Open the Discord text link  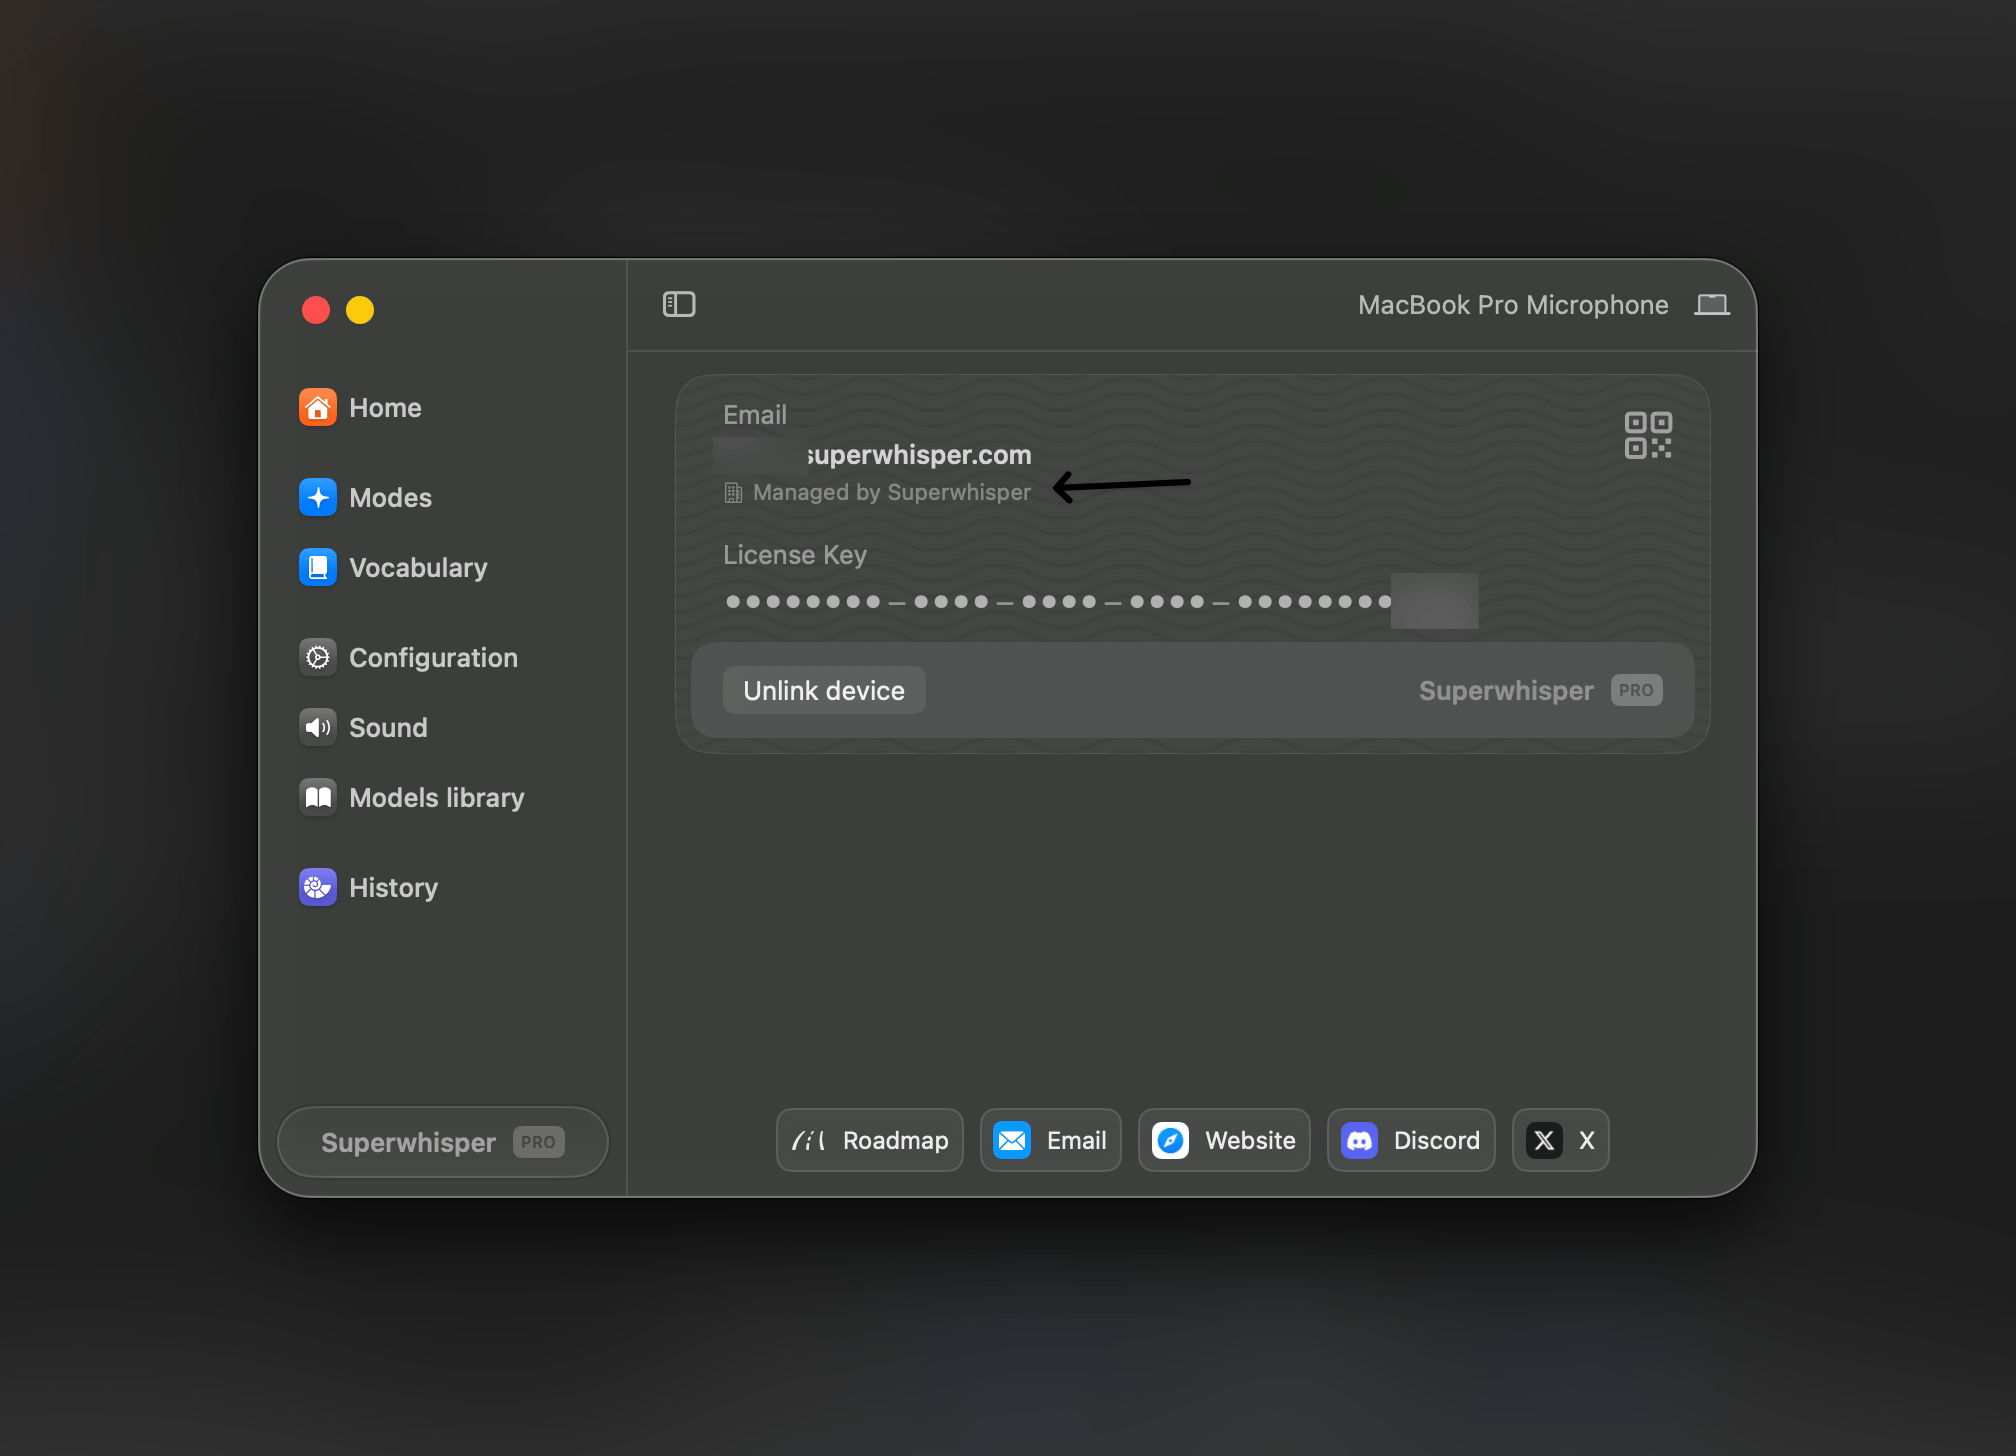click(x=1437, y=1140)
